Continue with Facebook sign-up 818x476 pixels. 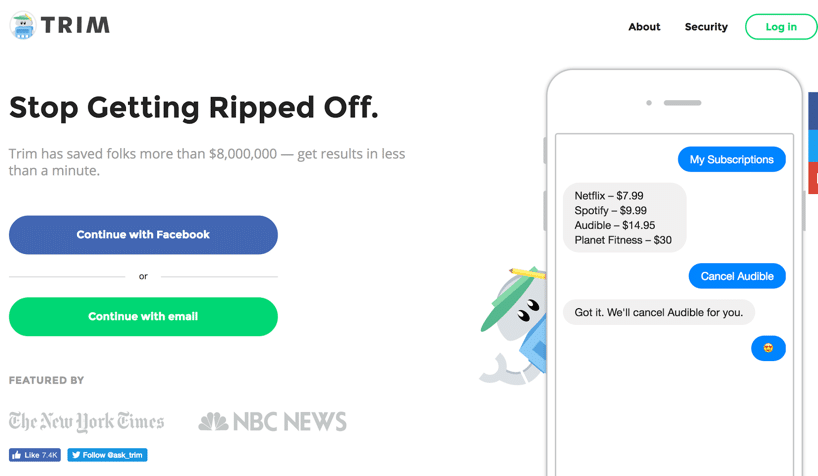coord(143,235)
